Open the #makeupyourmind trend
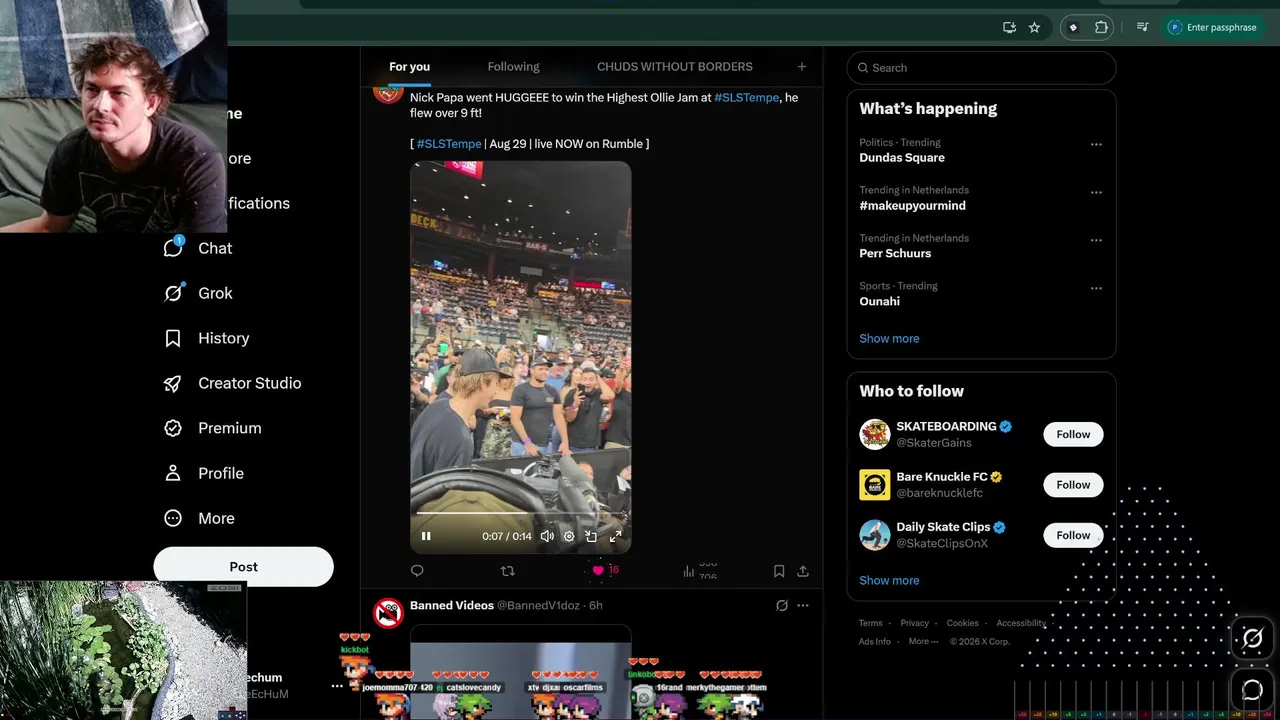 coord(912,206)
